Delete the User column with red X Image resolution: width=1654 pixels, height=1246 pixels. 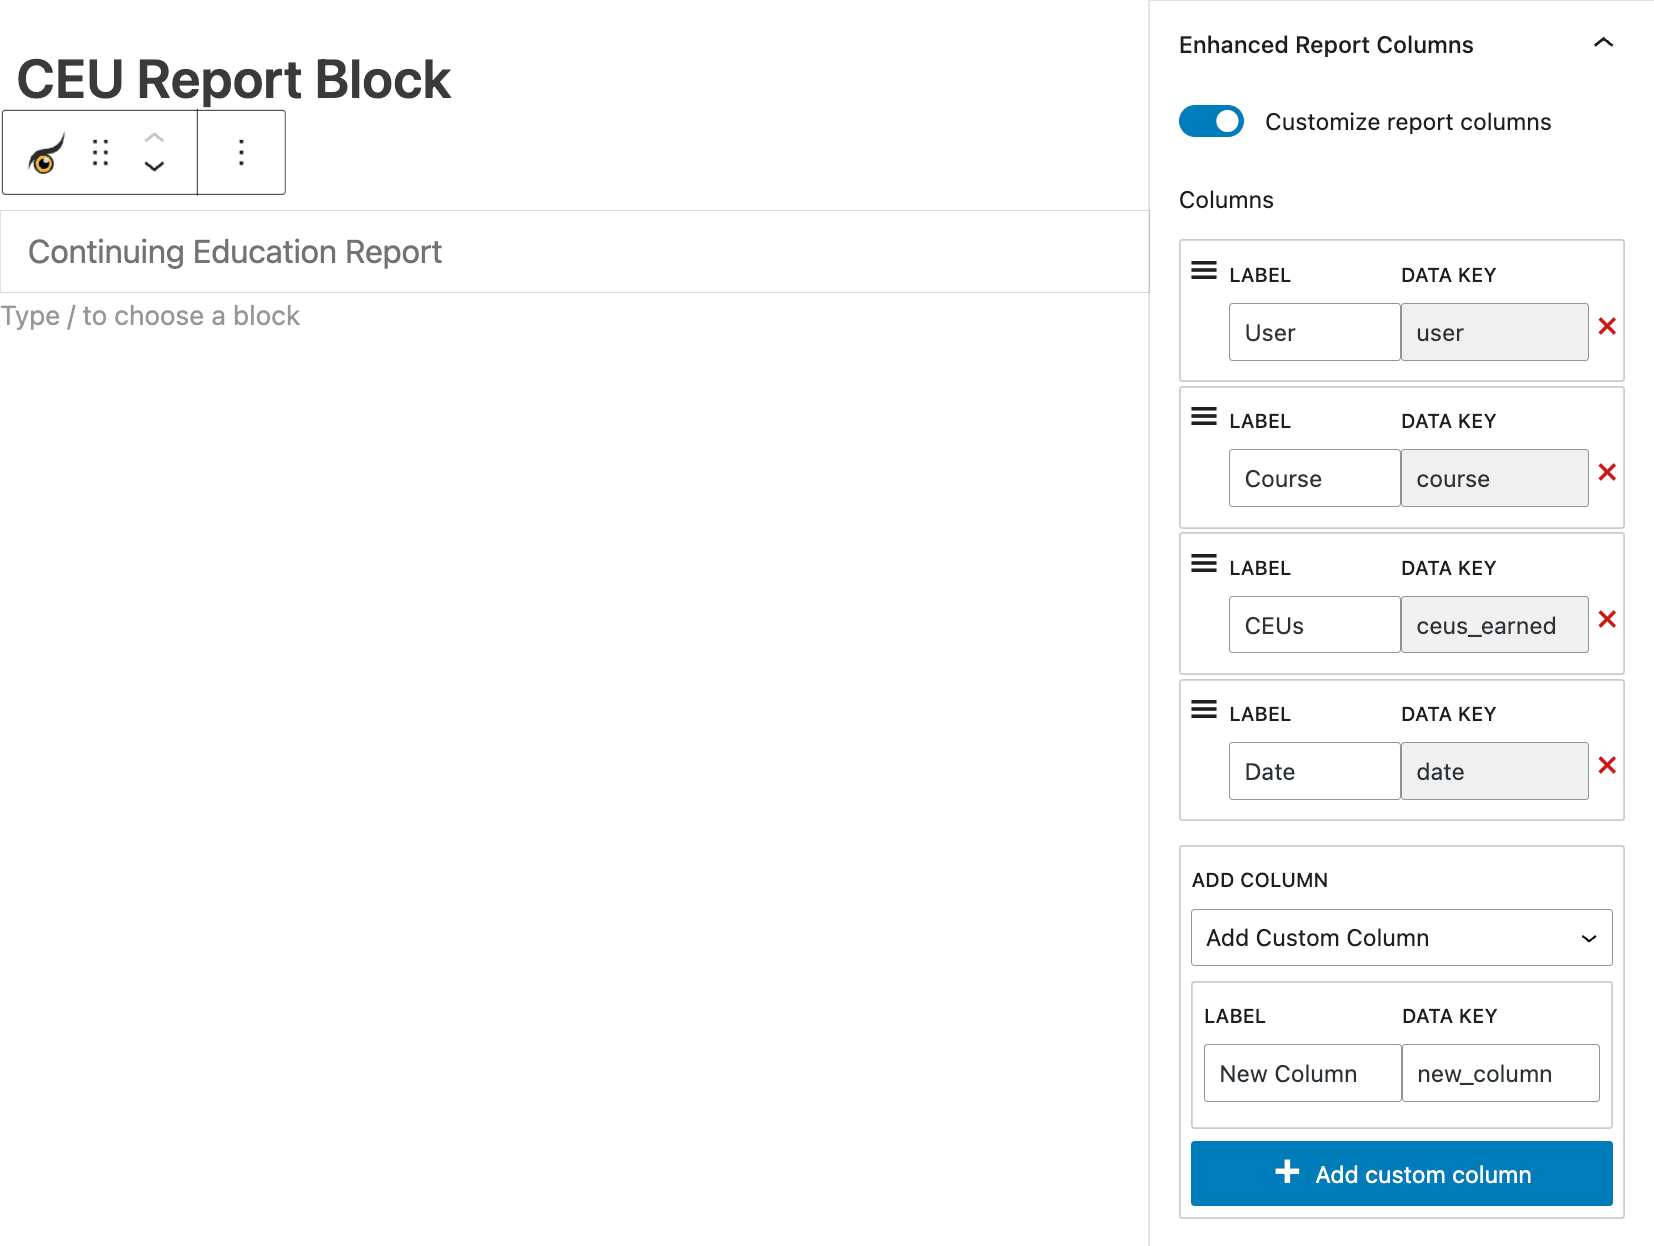[x=1608, y=326]
